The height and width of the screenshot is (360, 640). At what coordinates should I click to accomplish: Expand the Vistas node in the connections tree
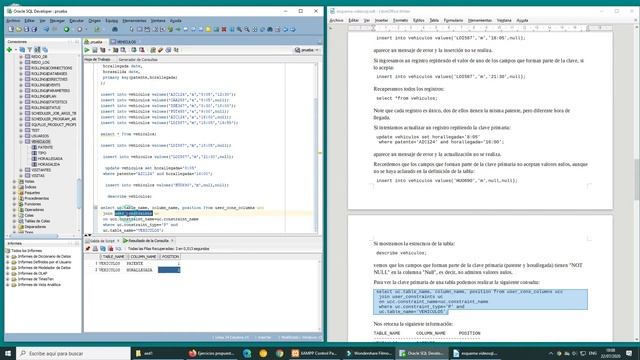[14, 181]
